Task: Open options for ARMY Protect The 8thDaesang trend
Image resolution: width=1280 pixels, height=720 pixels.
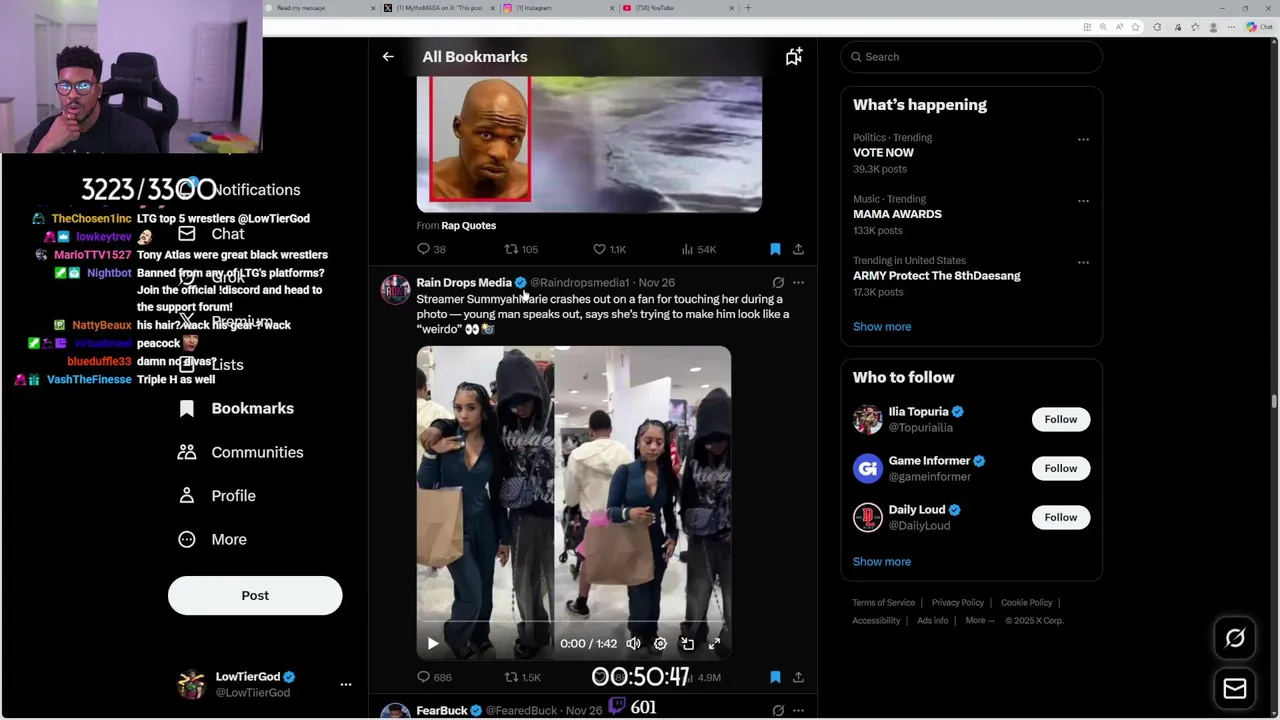Action: point(1083,263)
